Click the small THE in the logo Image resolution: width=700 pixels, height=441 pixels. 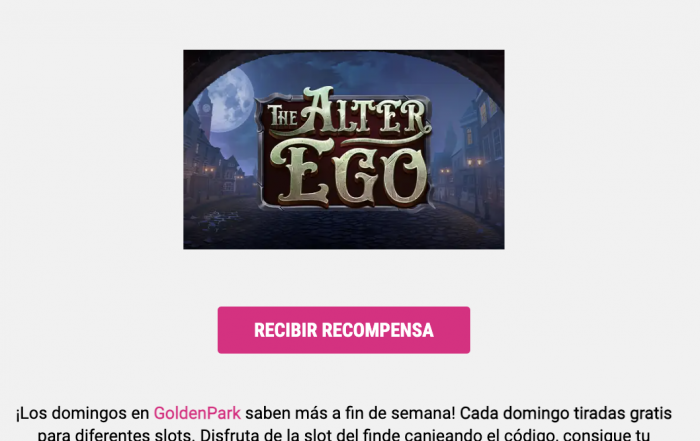(283, 116)
